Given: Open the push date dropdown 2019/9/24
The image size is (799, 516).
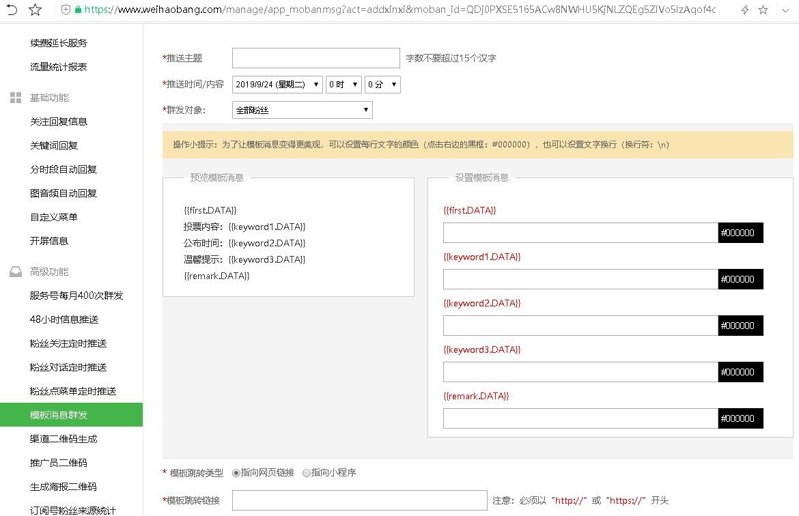Looking at the screenshot, I should (277, 85).
